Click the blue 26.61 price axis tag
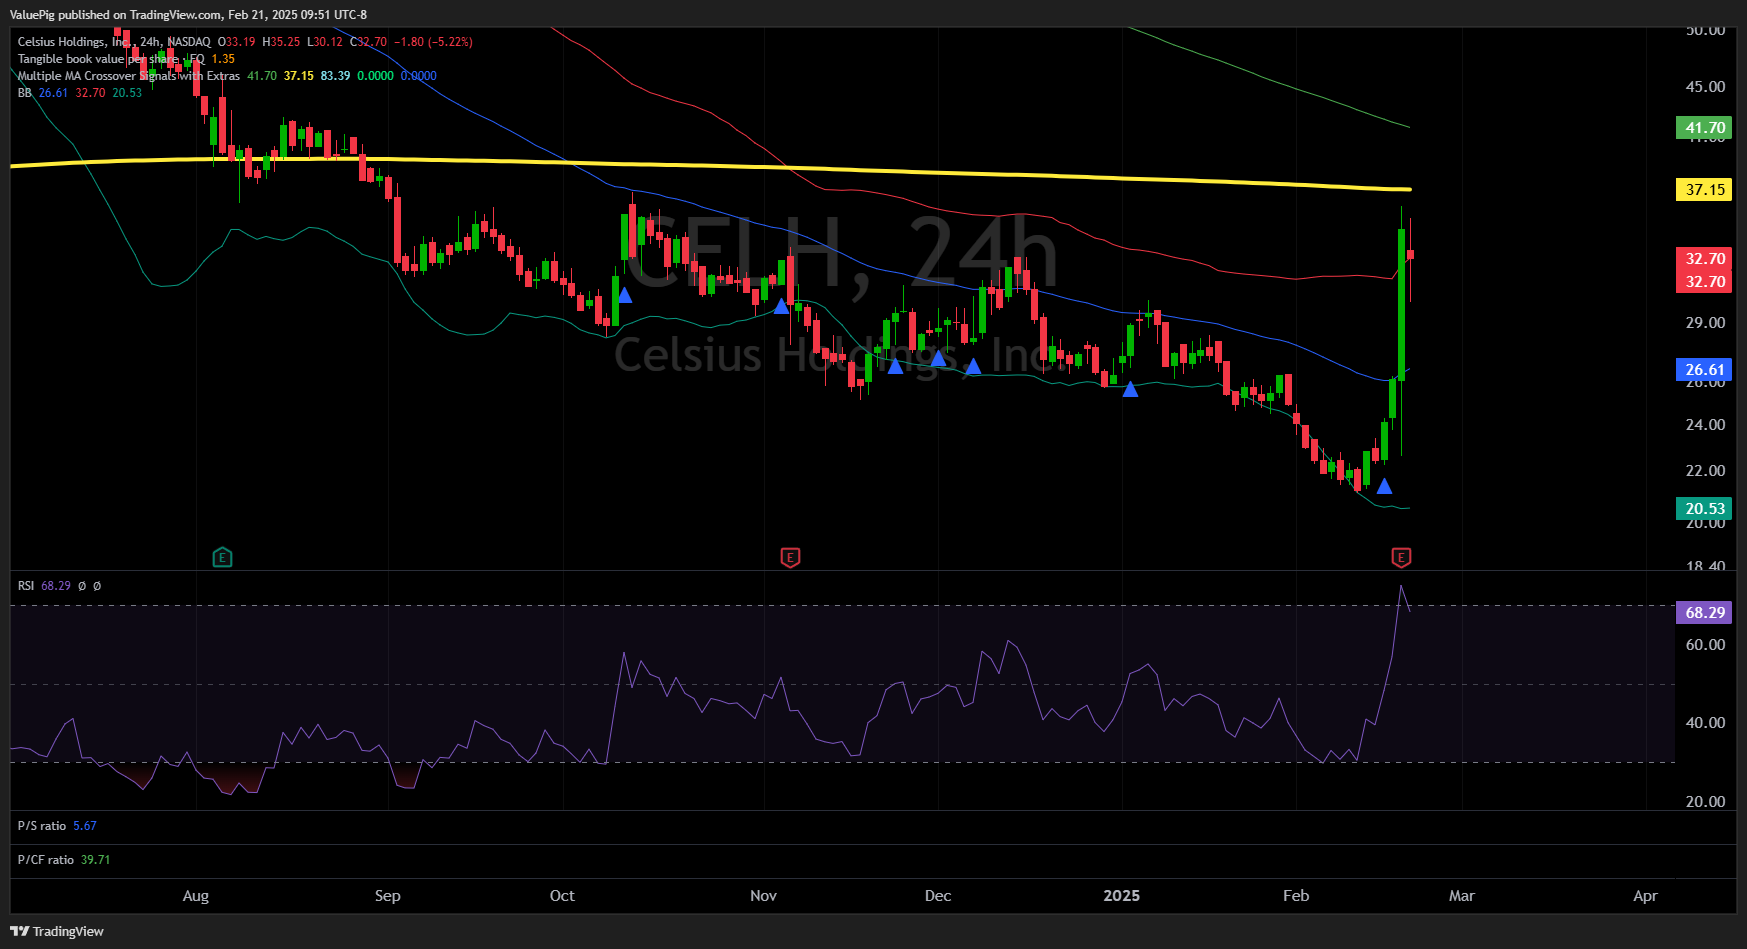Viewport: 1747px width, 949px height. 1704,370
